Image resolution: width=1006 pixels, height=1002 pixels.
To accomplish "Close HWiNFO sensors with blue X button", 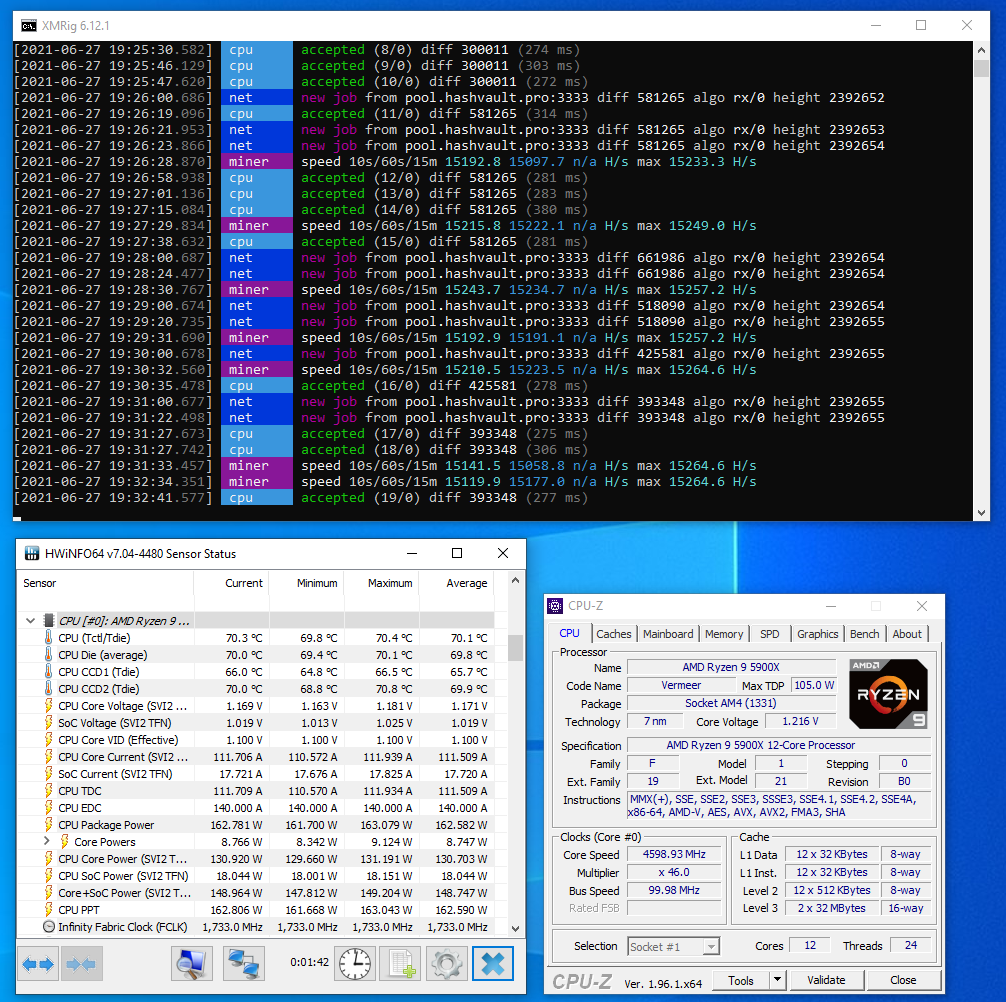I will (x=493, y=964).
